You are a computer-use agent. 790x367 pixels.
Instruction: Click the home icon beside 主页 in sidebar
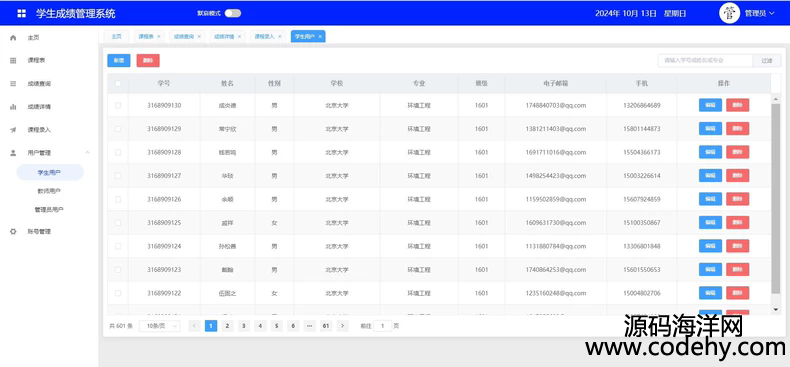[x=13, y=37]
